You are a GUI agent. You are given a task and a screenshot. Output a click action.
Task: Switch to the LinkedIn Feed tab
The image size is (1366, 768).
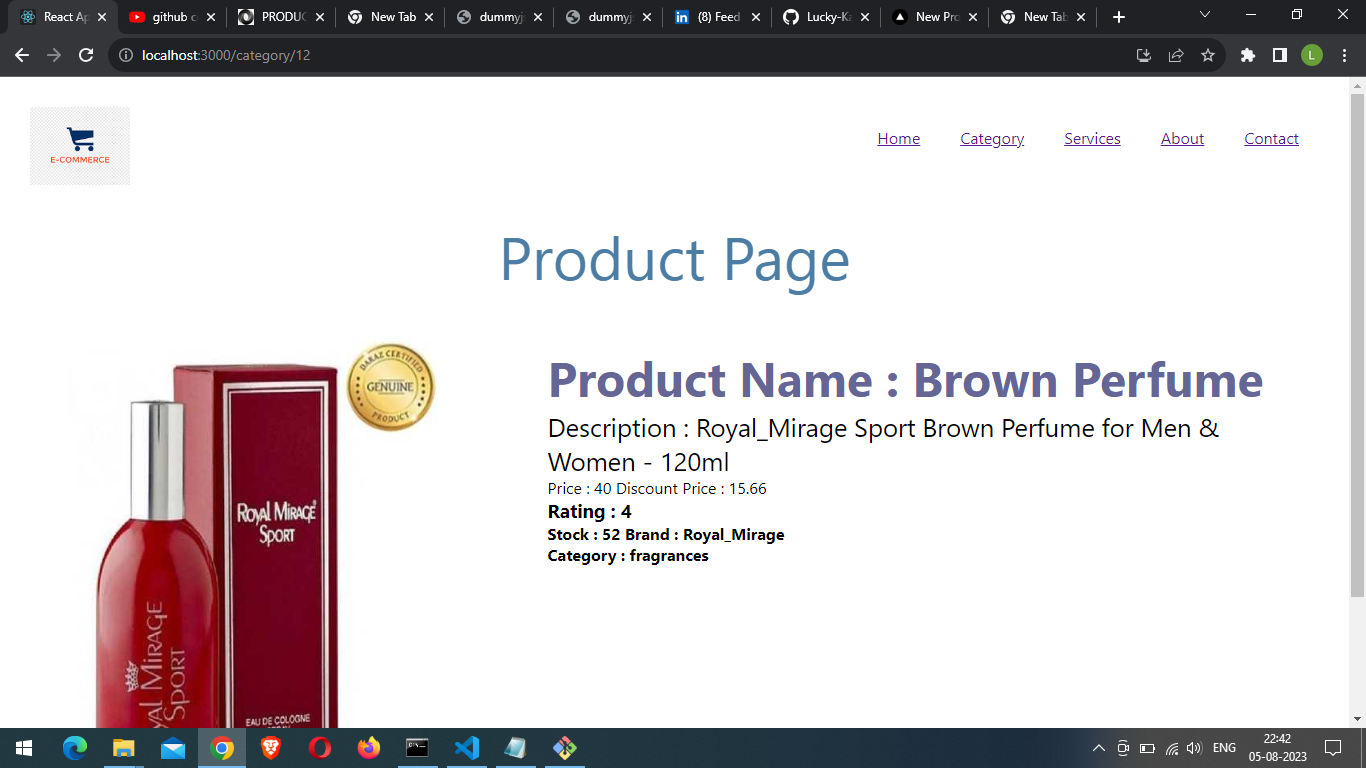[x=715, y=16]
